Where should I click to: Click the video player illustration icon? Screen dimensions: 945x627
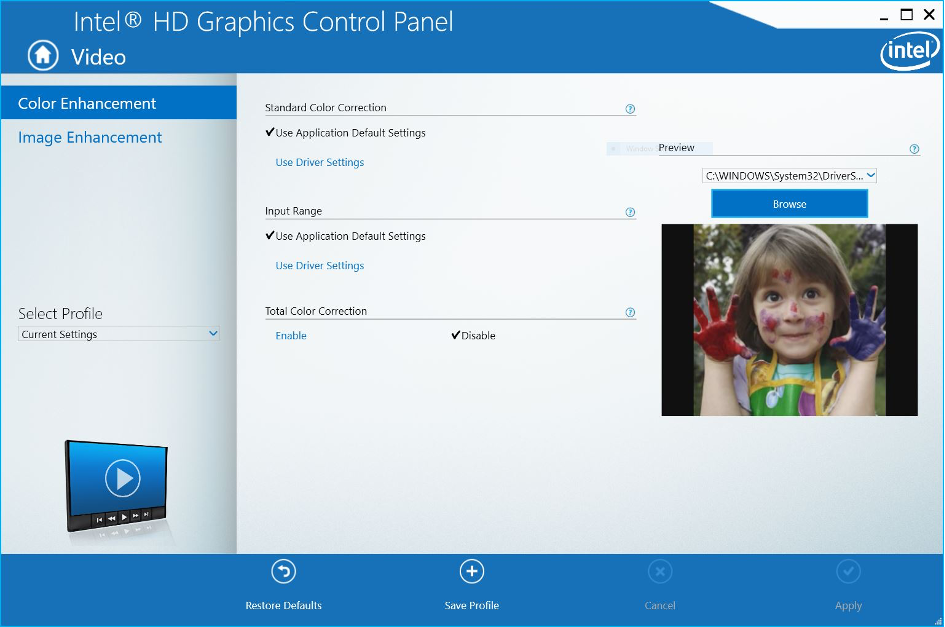pos(116,486)
